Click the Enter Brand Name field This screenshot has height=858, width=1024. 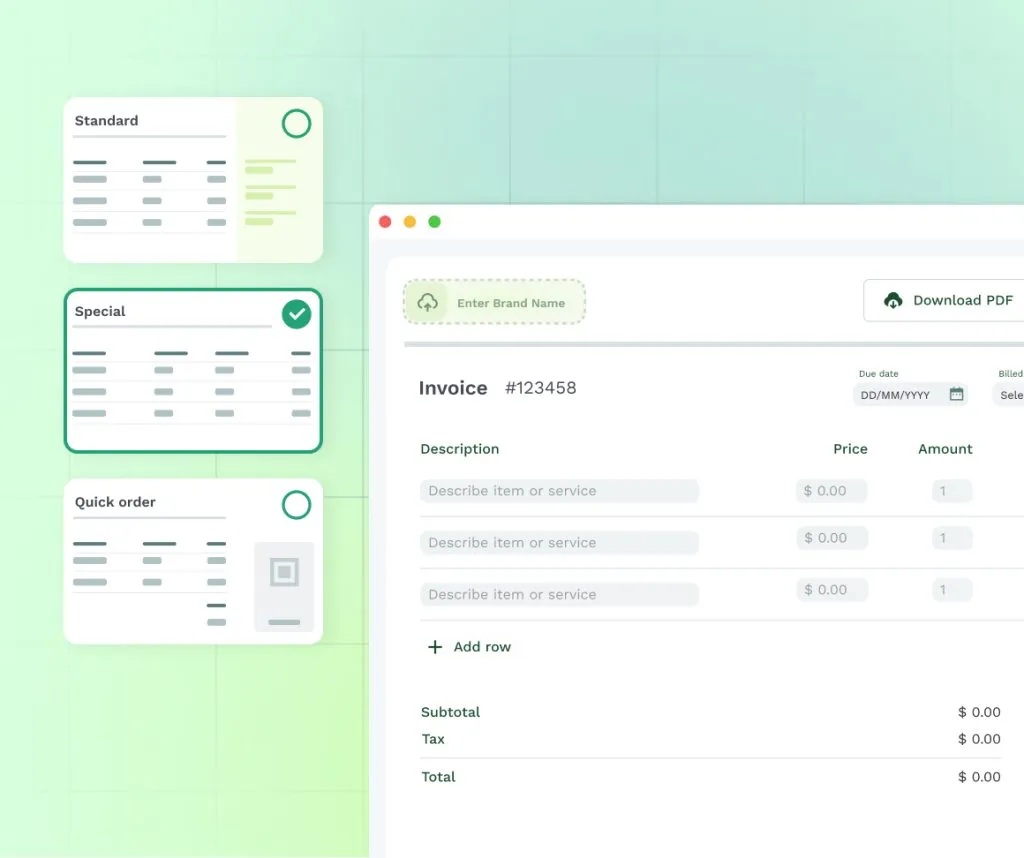click(x=510, y=303)
